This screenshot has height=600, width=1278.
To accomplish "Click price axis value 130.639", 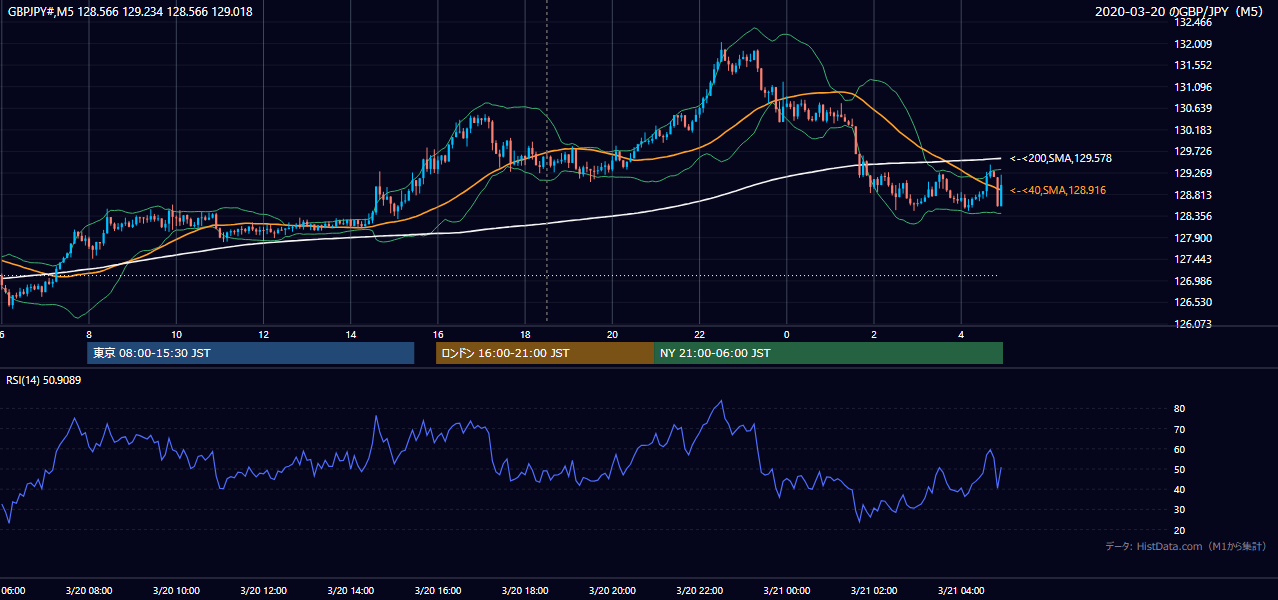I will pyautogui.click(x=1193, y=108).
